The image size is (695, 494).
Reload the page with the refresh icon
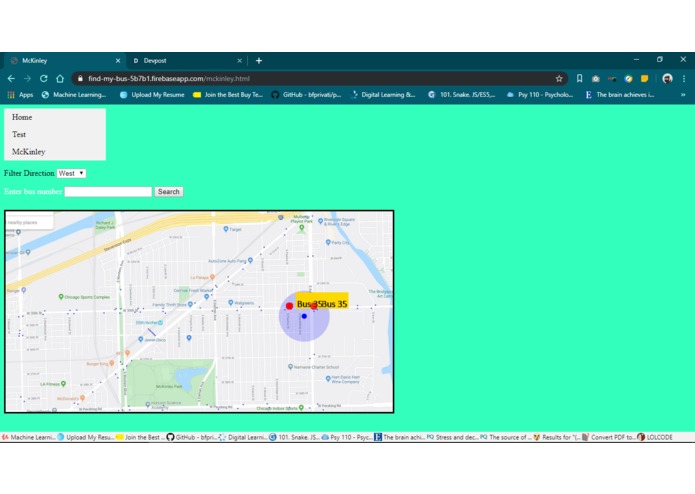click(x=43, y=79)
